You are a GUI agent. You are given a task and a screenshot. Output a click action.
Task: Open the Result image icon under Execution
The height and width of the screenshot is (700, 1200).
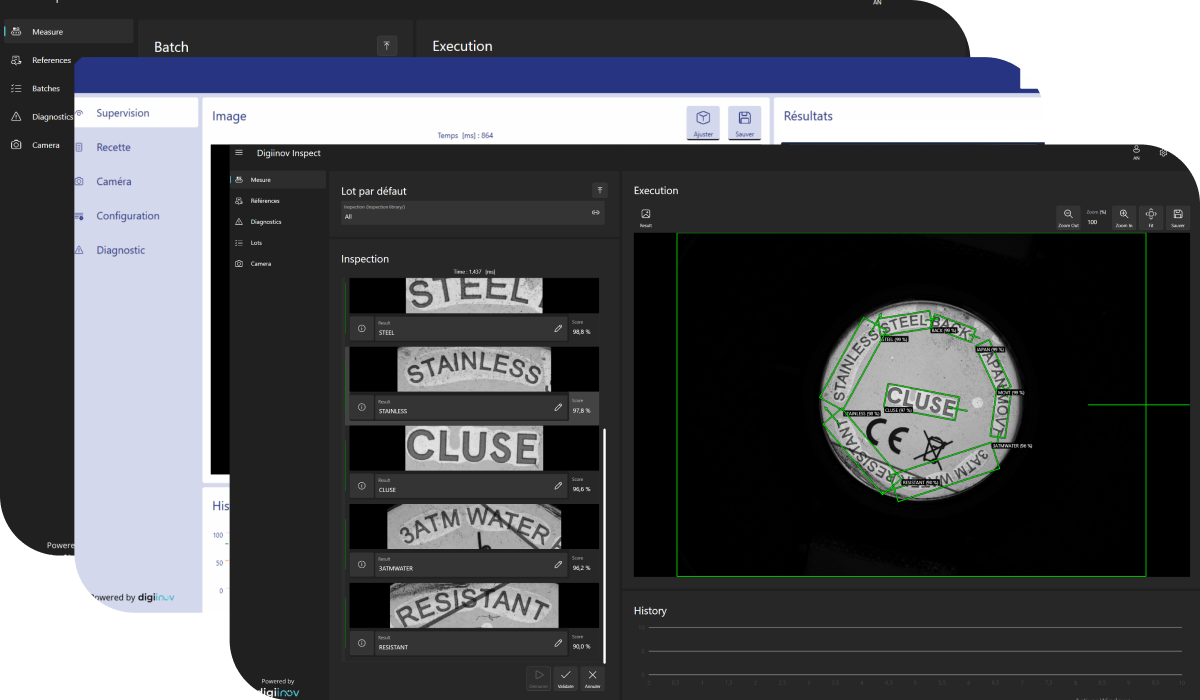[x=646, y=214]
